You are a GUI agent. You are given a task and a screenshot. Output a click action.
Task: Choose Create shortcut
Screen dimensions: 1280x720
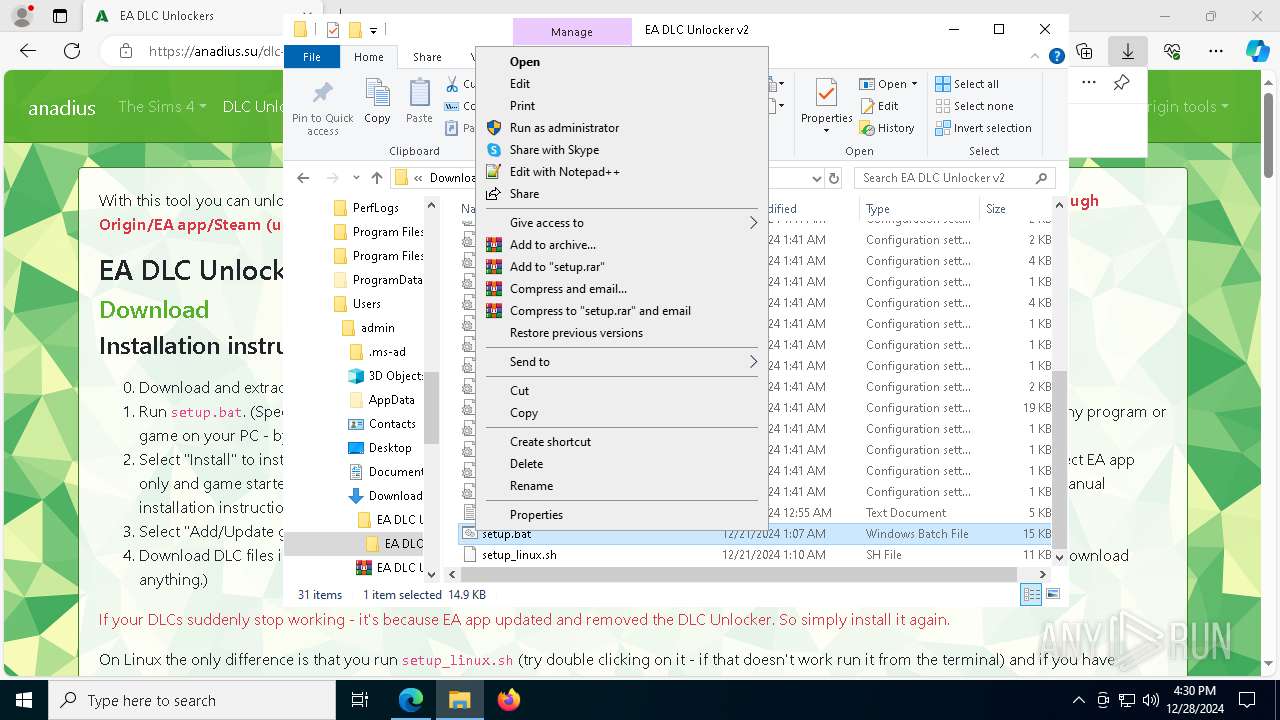(x=550, y=442)
